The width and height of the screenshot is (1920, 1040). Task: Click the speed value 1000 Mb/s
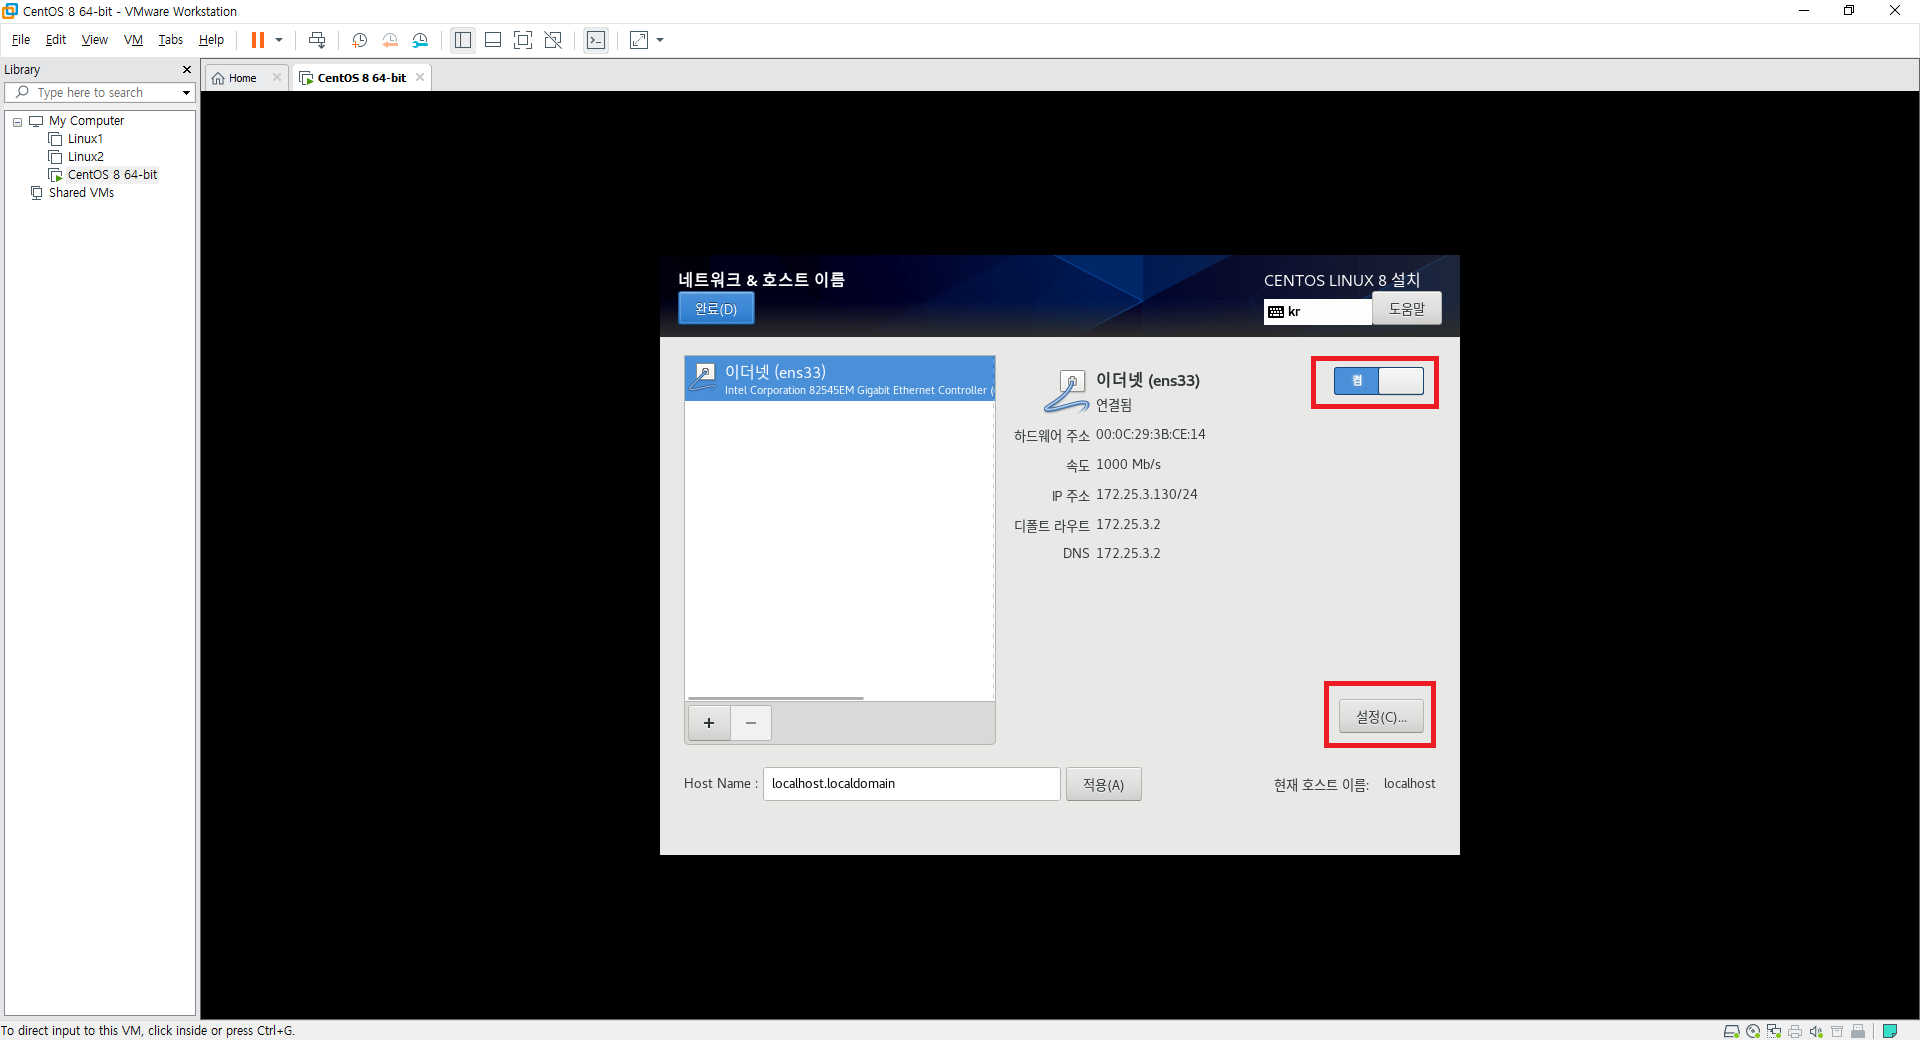pos(1128,464)
